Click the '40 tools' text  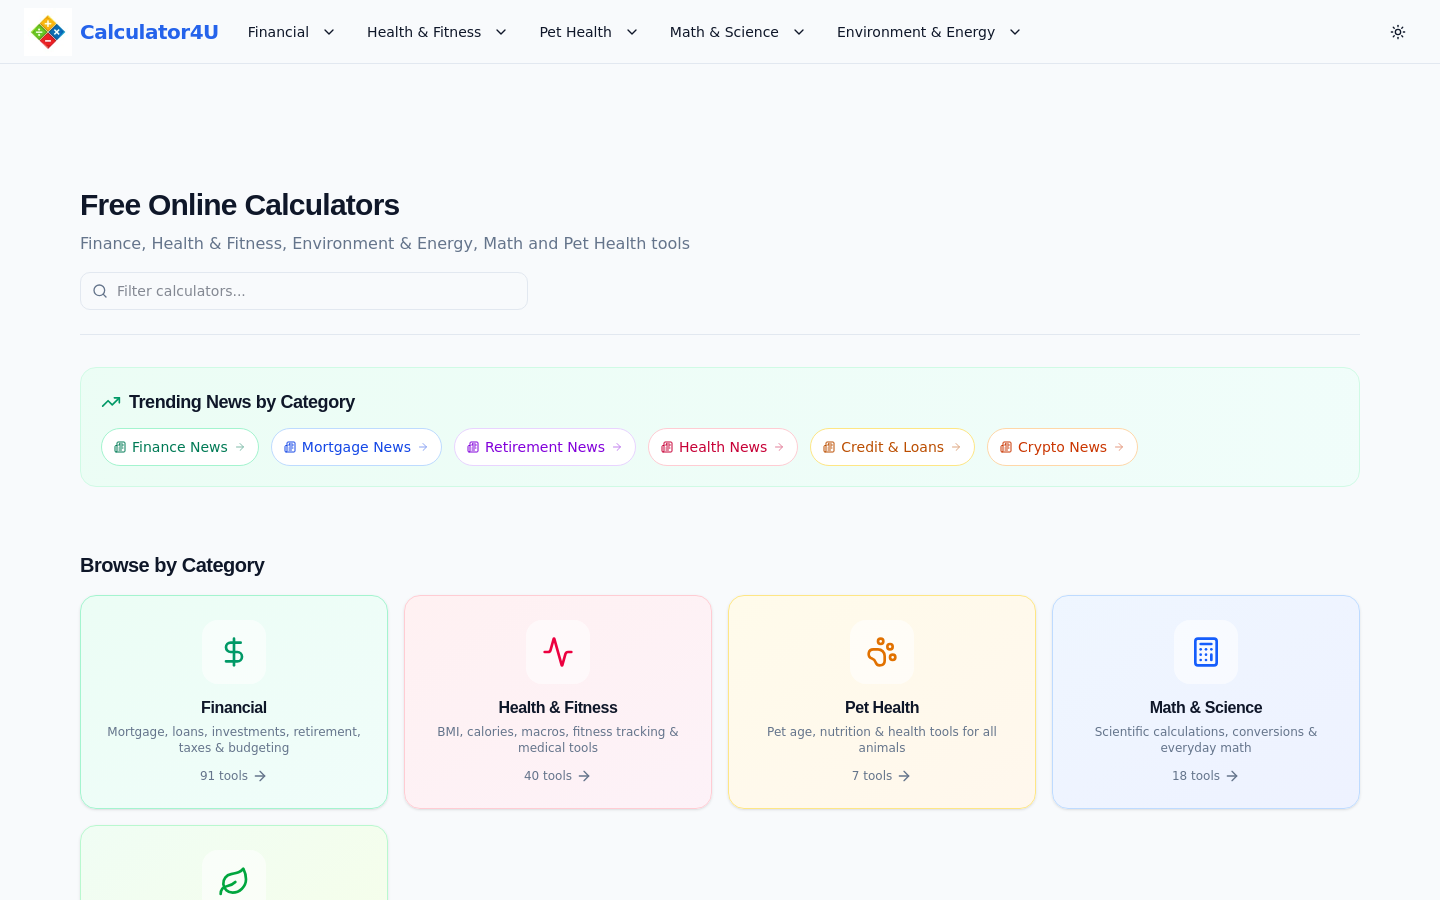click(x=548, y=776)
